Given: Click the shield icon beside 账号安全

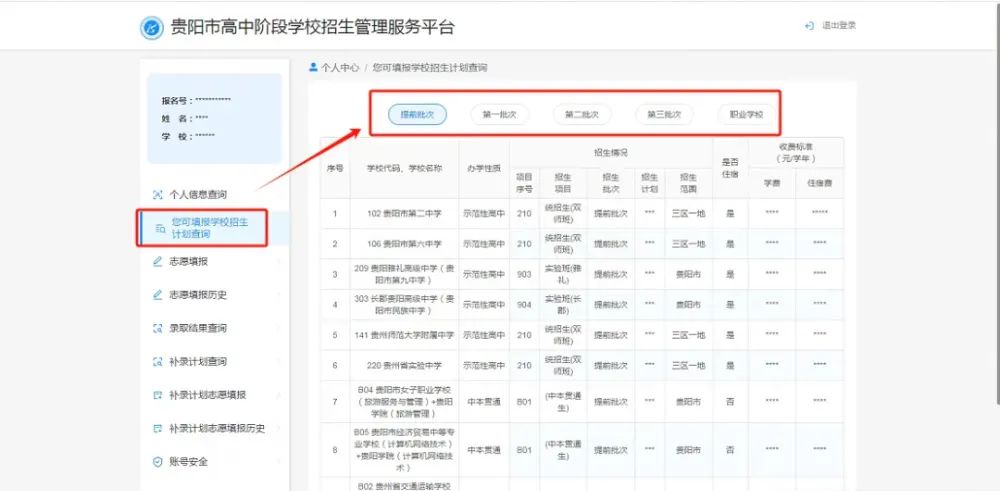Looking at the screenshot, I should 157,462.
